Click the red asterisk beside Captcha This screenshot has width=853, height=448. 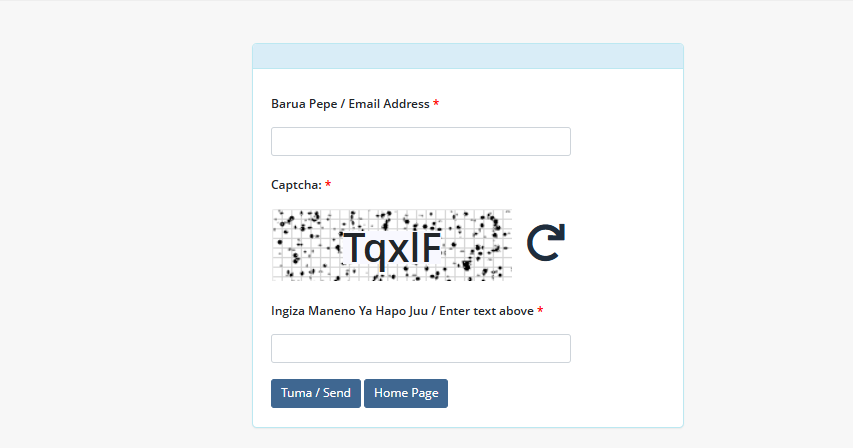coord(328,184)
